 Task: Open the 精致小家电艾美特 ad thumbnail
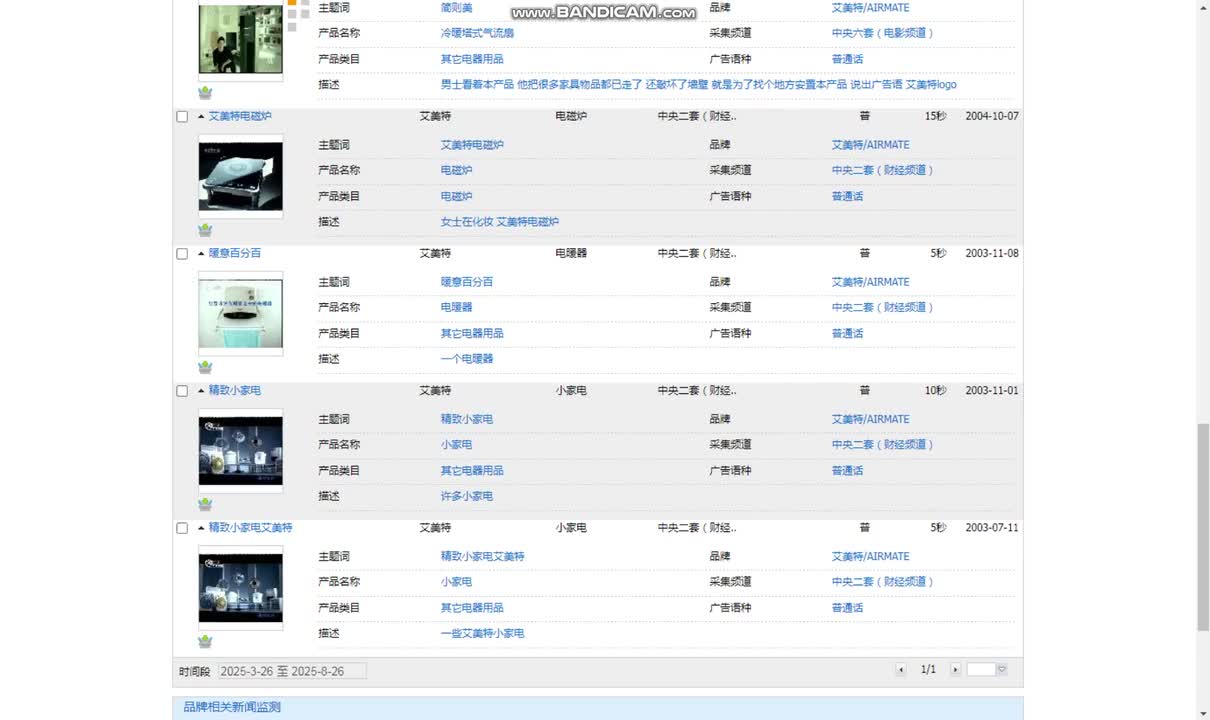(x=240, y=587)
